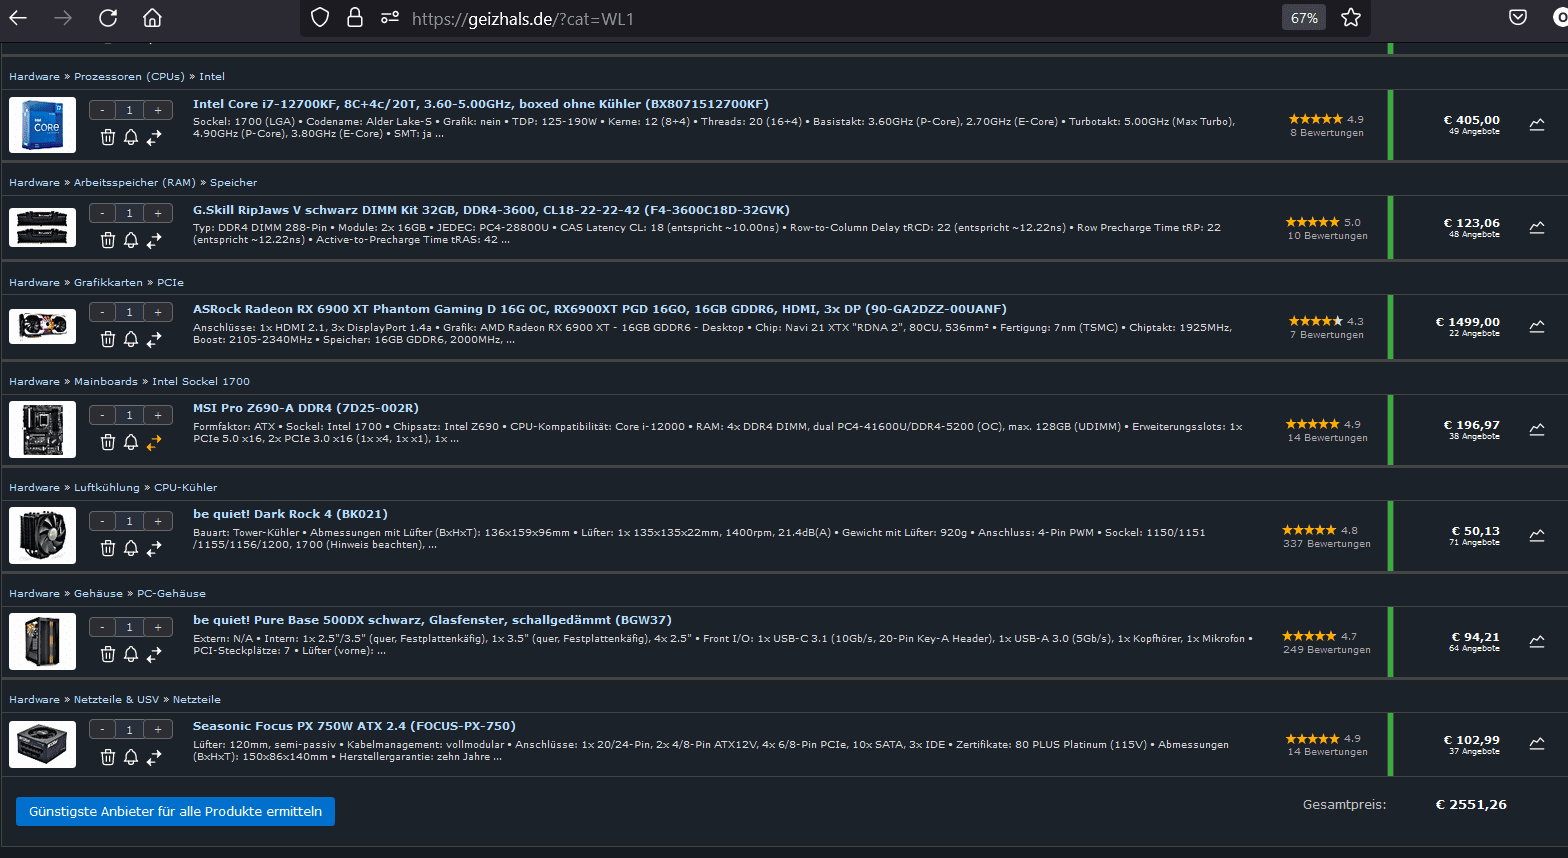Bell alert icon for Seasonic Focus PX 750W
The width and height of the screenshot is (1568, 858).
coord(131,757)
